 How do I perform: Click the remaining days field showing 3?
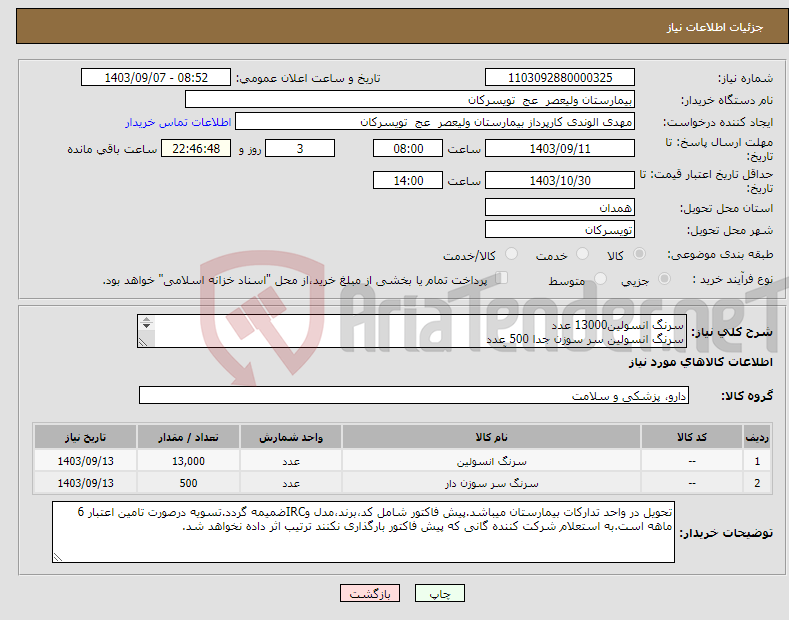point(300,148)
